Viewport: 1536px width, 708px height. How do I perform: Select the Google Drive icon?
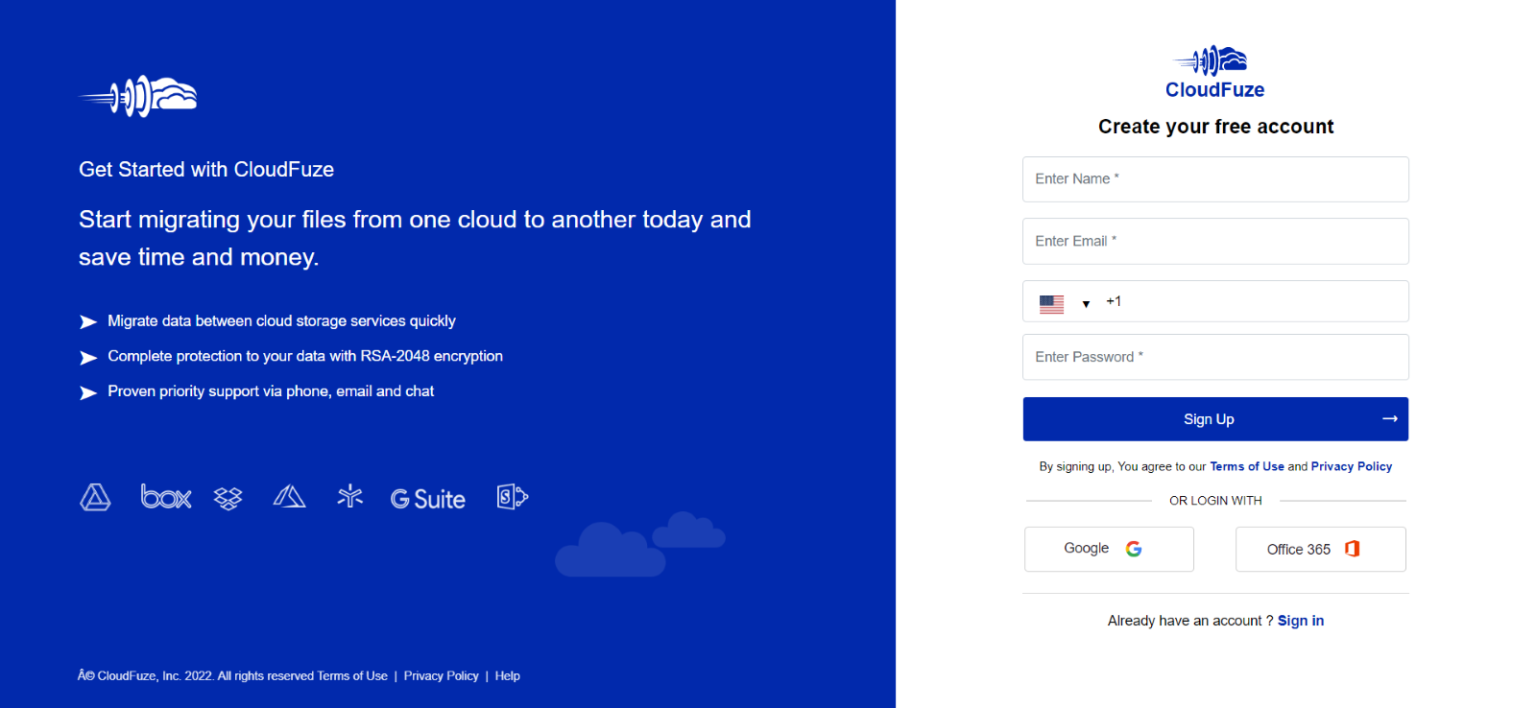pos(95,497)
